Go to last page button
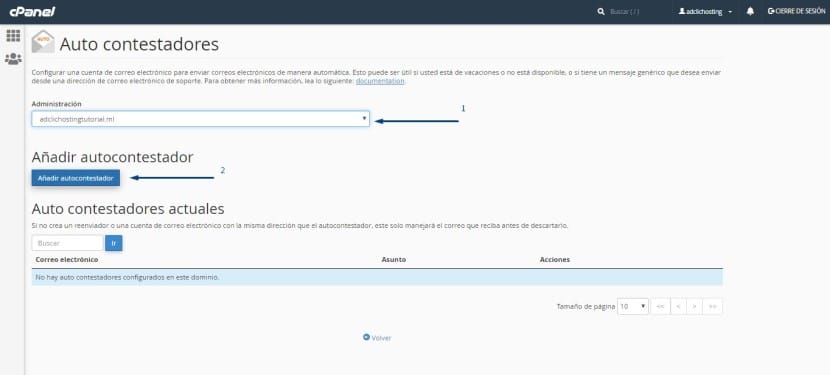This screenshot has height=375, width=830. pos(712,306)
